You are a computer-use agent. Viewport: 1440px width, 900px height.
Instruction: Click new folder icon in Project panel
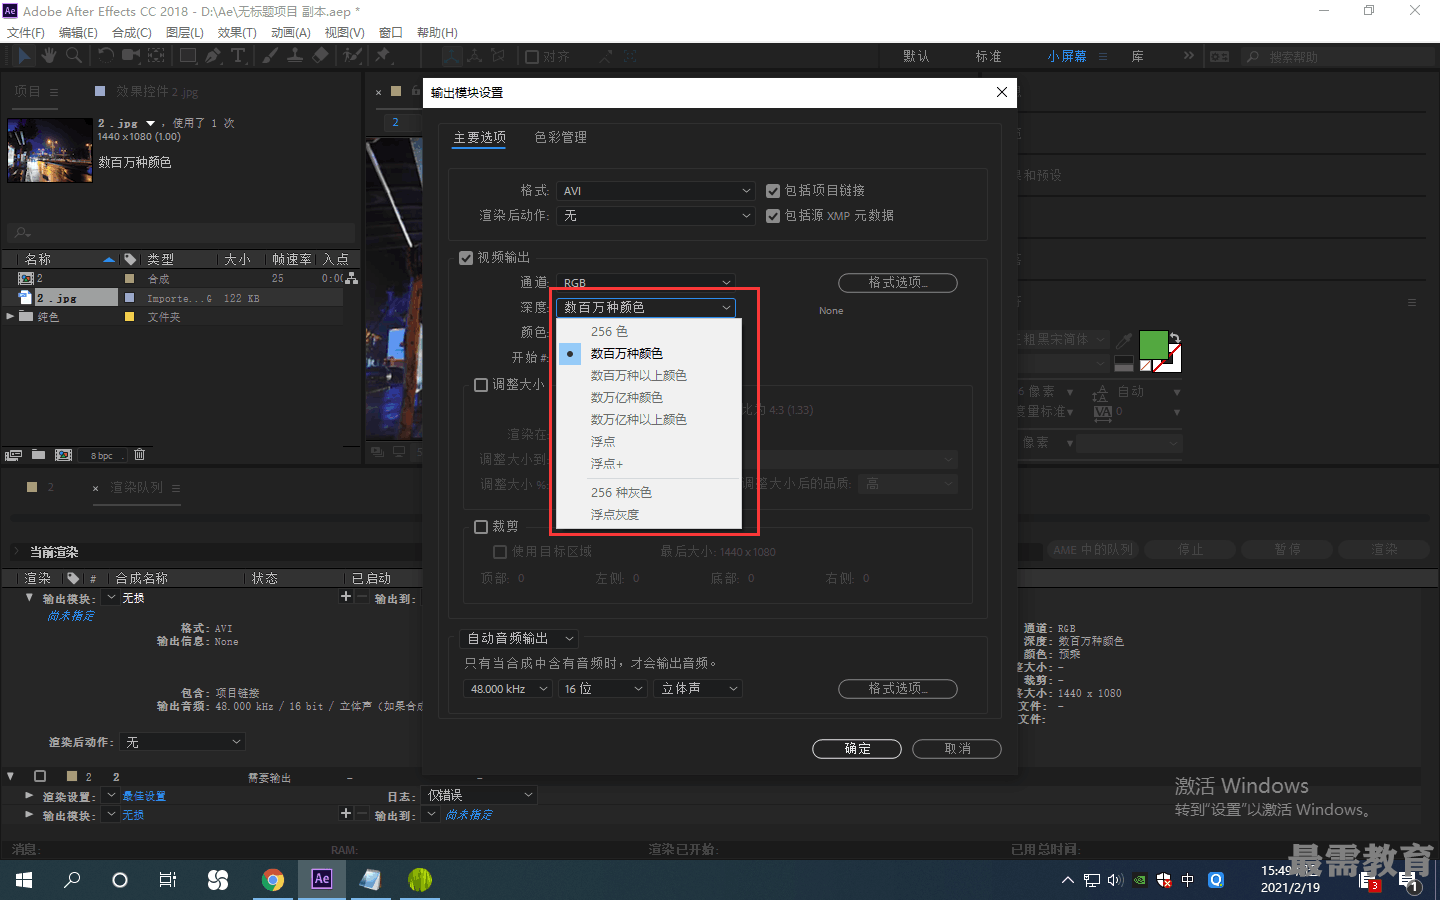coord(38,455)
